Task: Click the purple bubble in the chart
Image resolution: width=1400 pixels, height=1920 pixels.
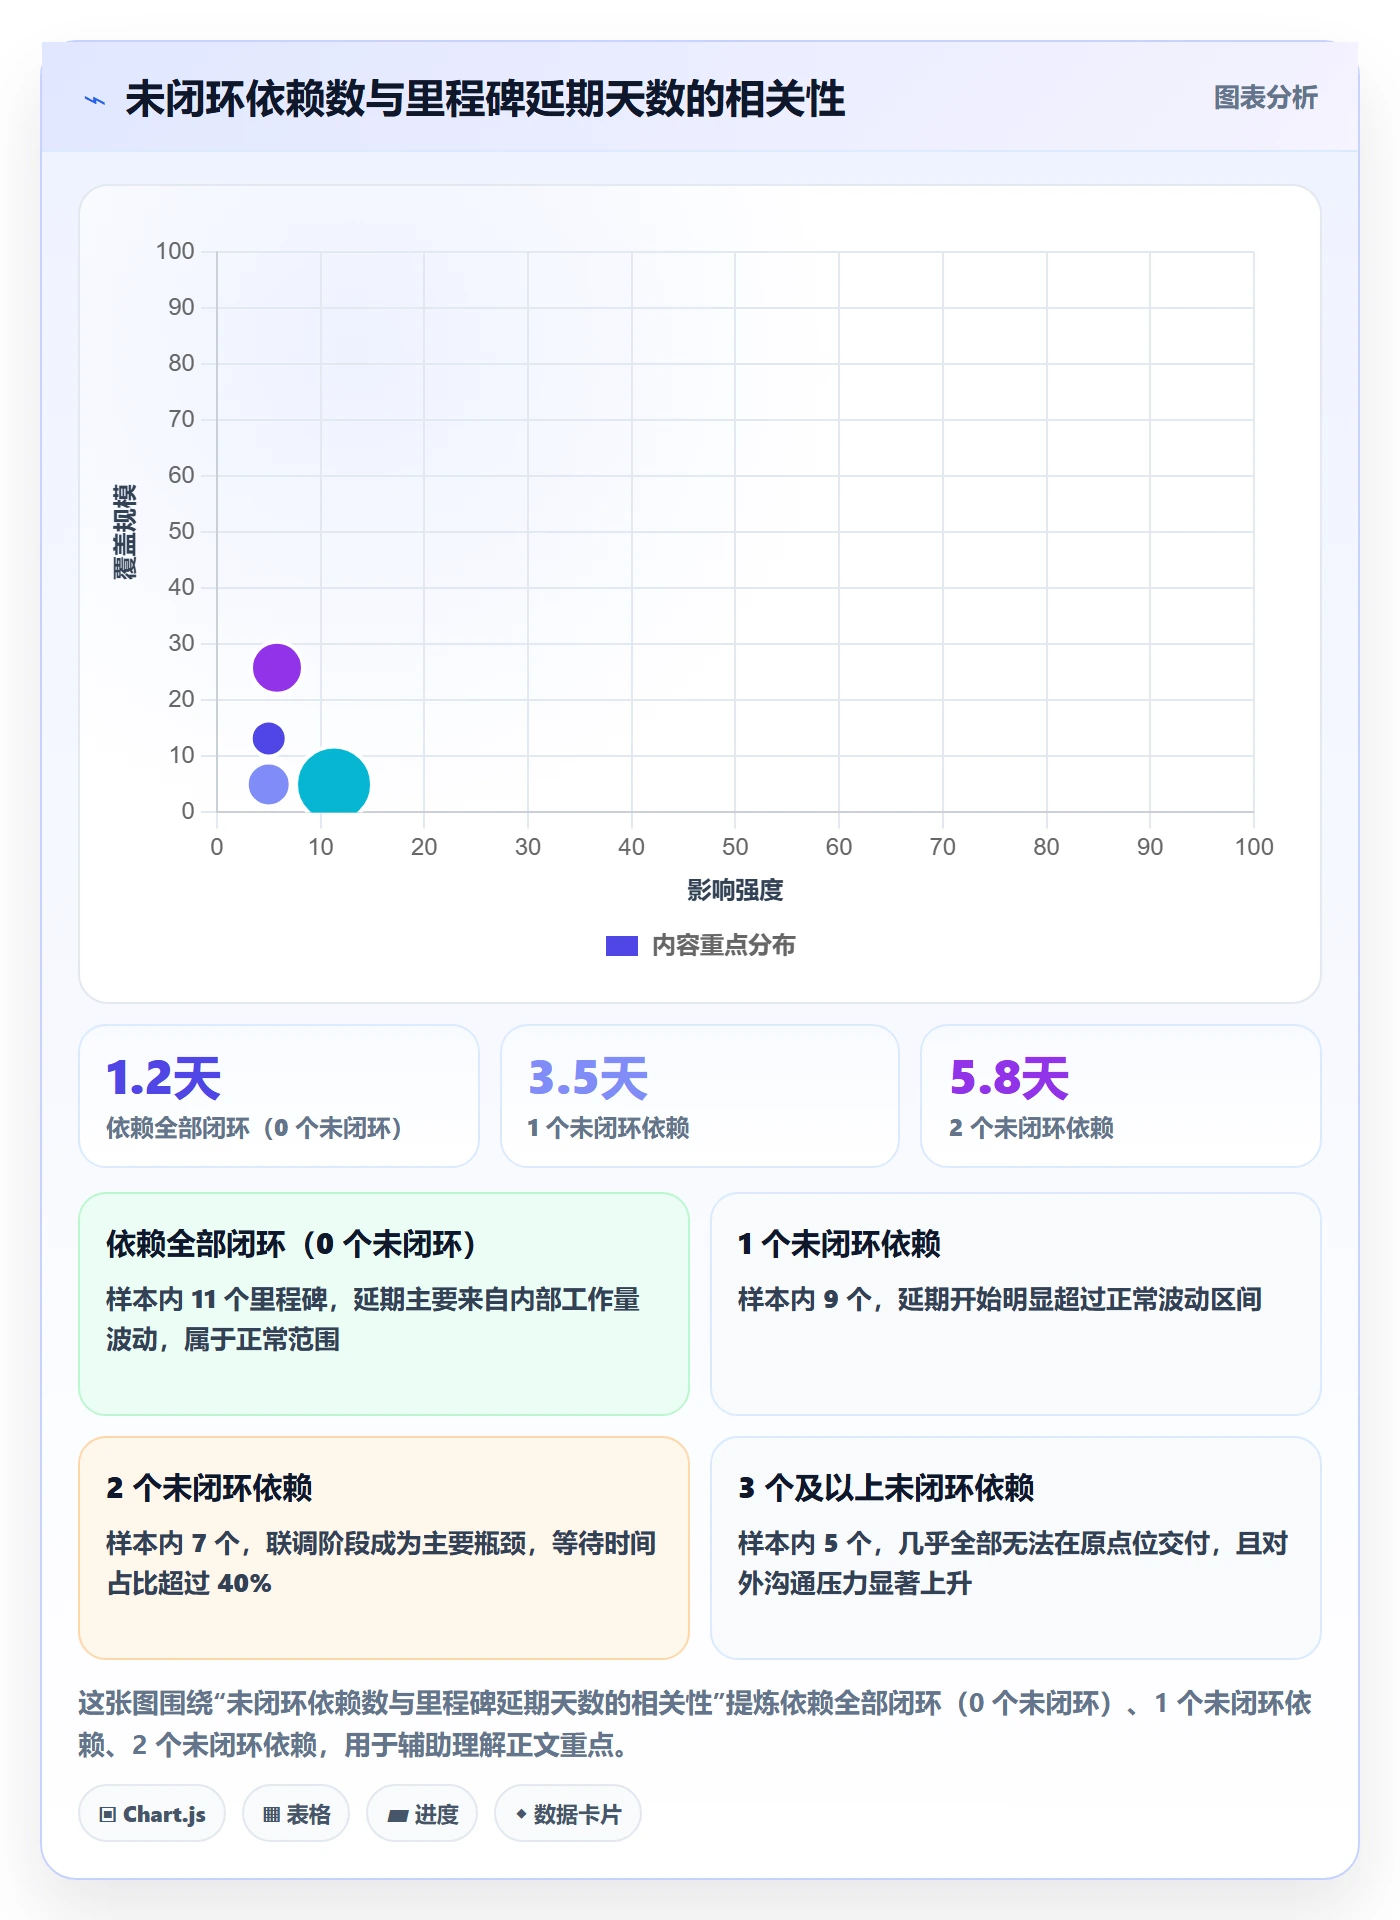Action: 277,668
